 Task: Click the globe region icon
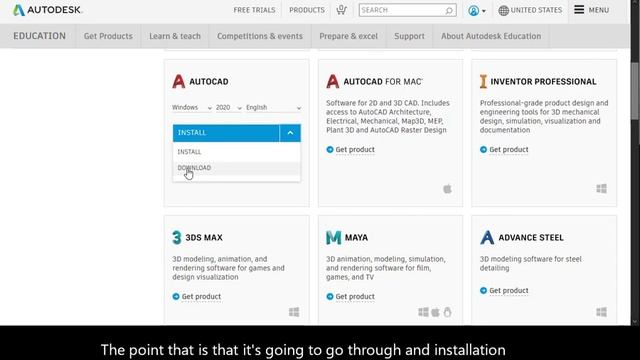[503, 11]
